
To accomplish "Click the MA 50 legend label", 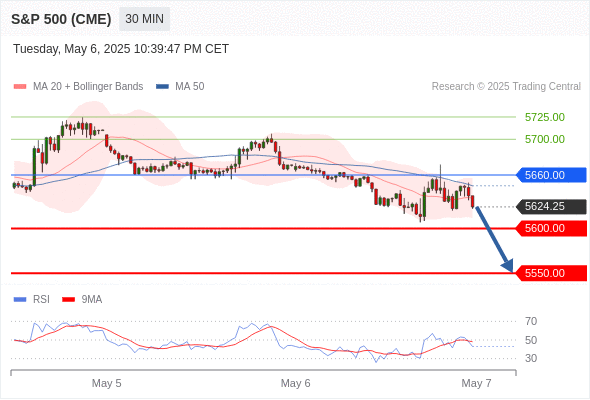I will pos(190,87).
